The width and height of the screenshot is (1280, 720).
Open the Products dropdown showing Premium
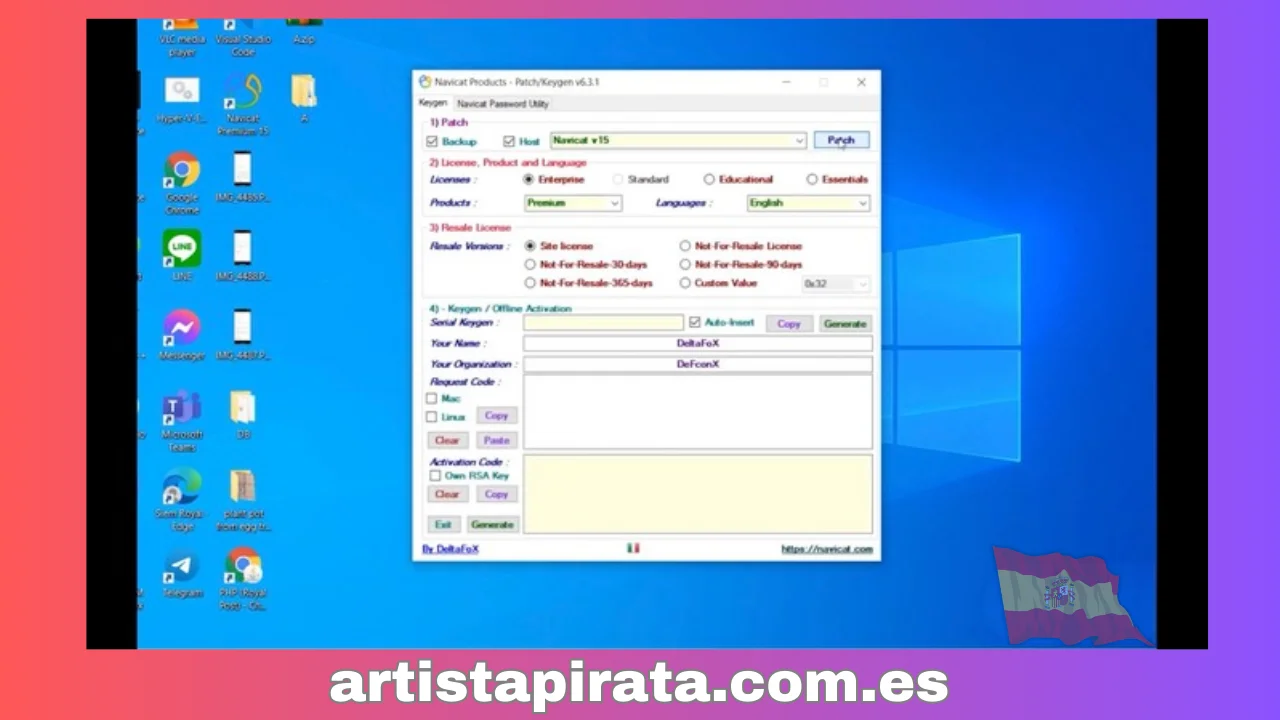[573, 203]
